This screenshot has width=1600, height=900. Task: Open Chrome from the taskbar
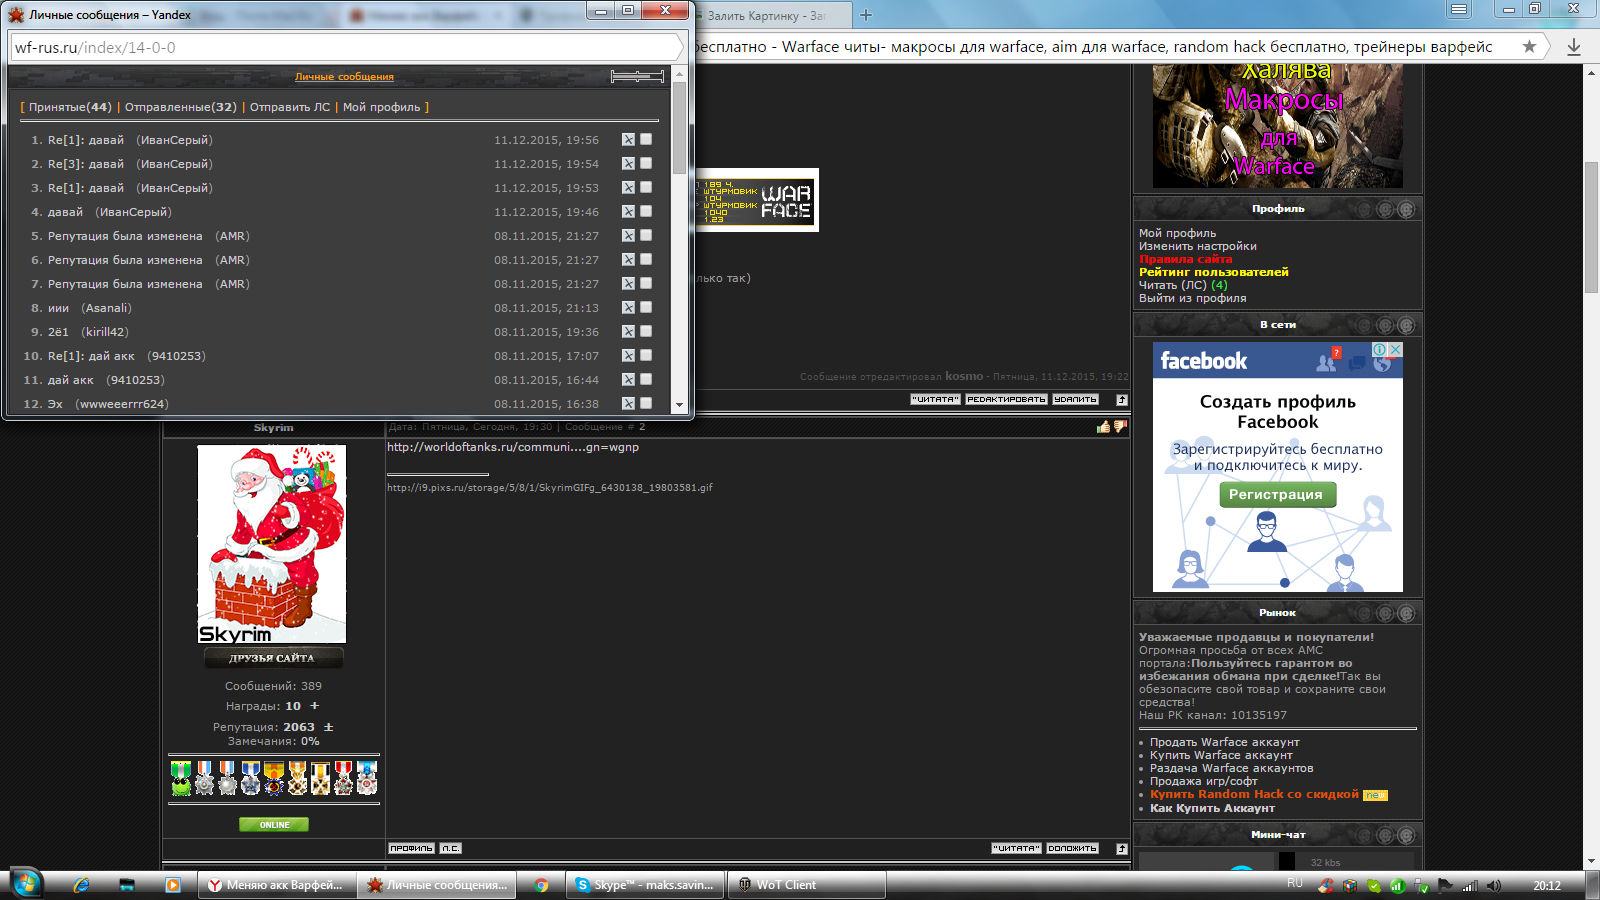point(541,885)
